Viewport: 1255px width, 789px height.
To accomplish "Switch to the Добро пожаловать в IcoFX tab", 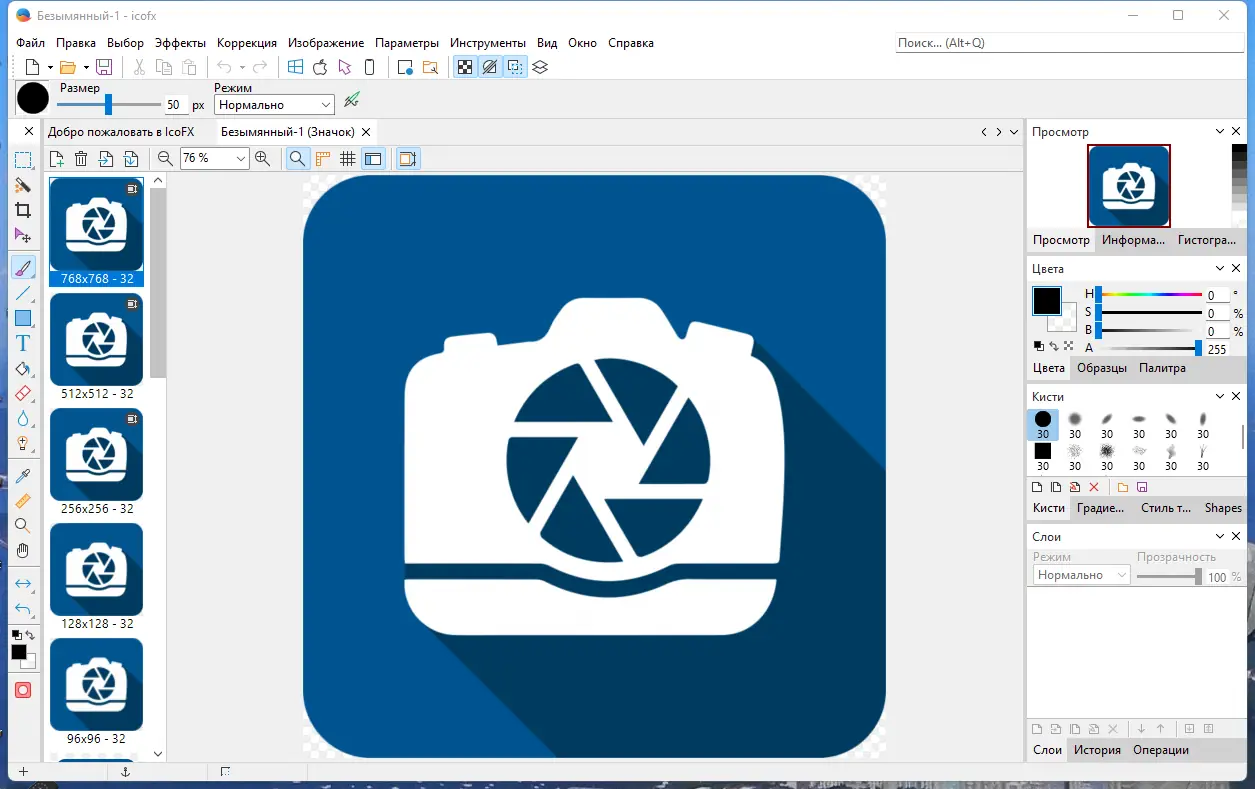I will [120, 132].
